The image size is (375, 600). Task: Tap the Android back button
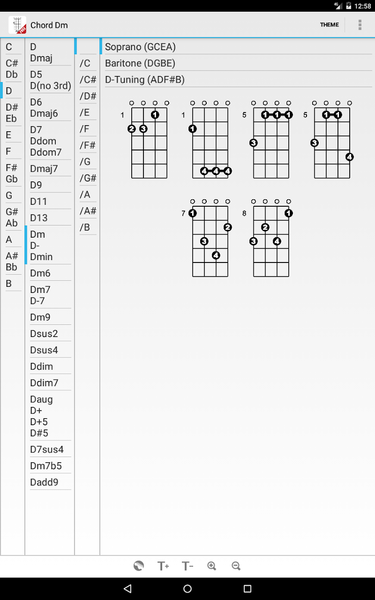(x=128, y=588)
